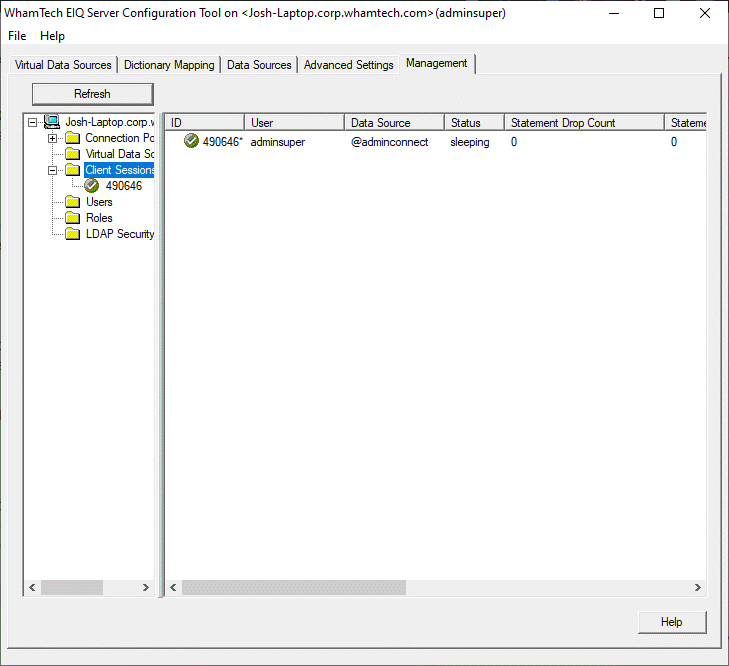Select the Josh-Laptop.corp server tree item
The width and height of the screenshot is (729, 666).
point(110,122)
